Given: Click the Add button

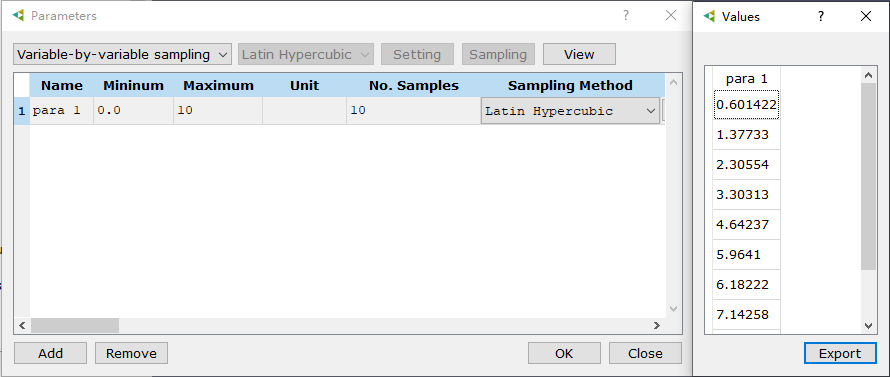Looking at the screenshot, I should point(51,353).
